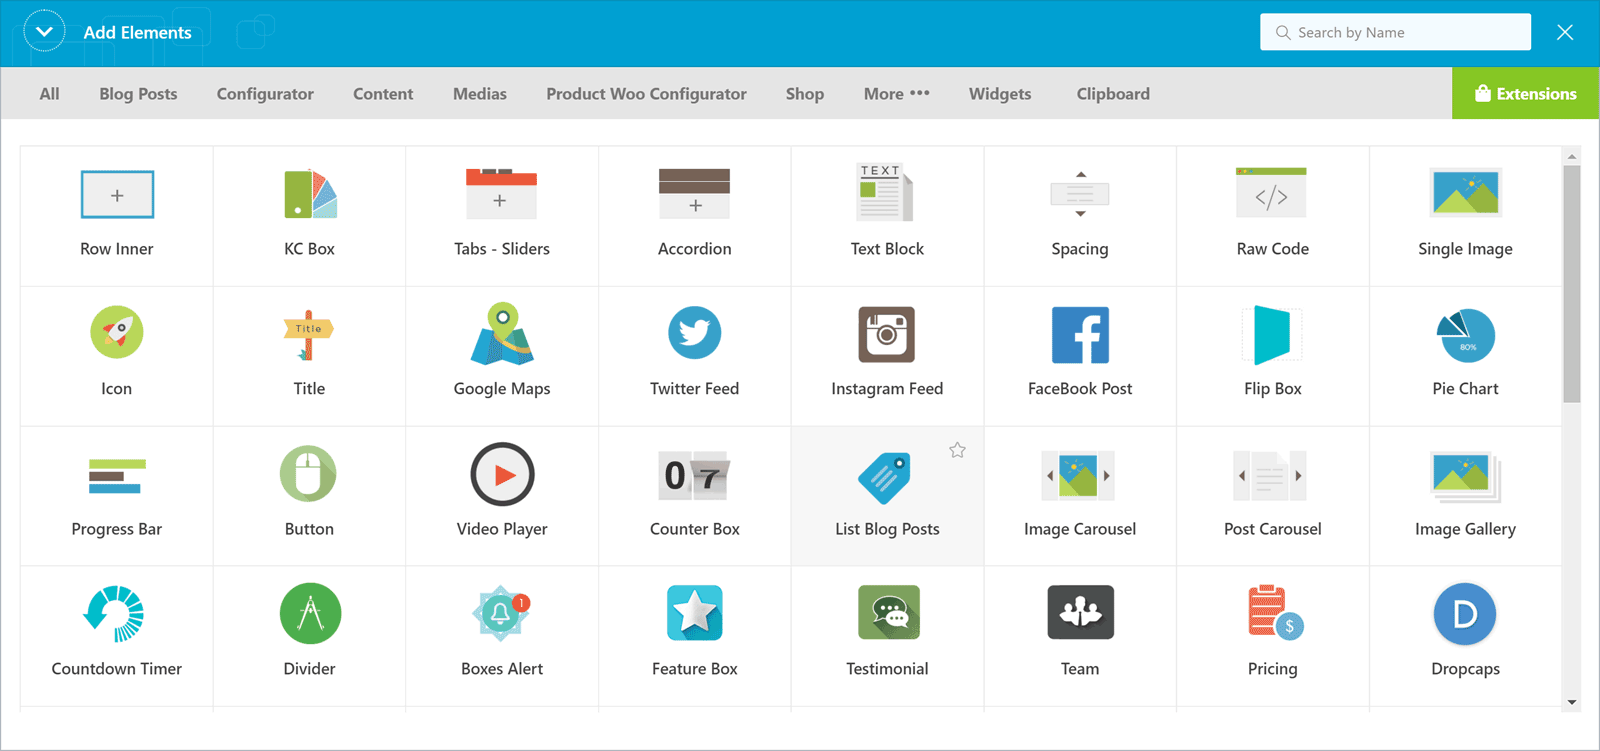Add a Pricing element

point(1273,636)
